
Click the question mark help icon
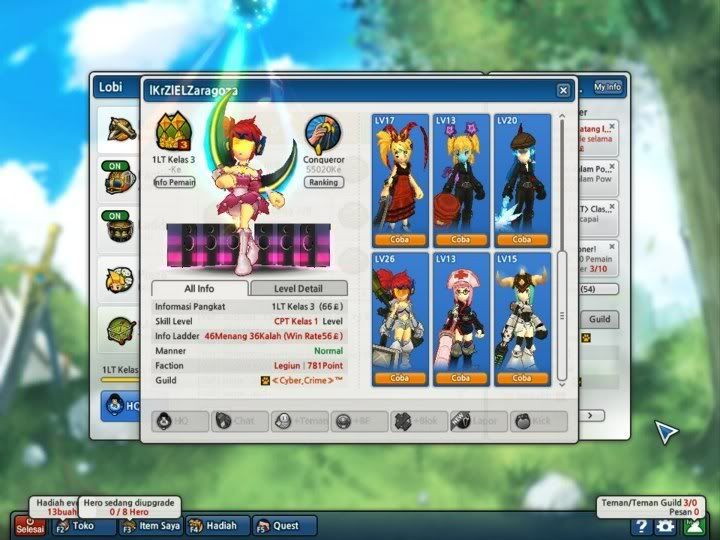641,526
